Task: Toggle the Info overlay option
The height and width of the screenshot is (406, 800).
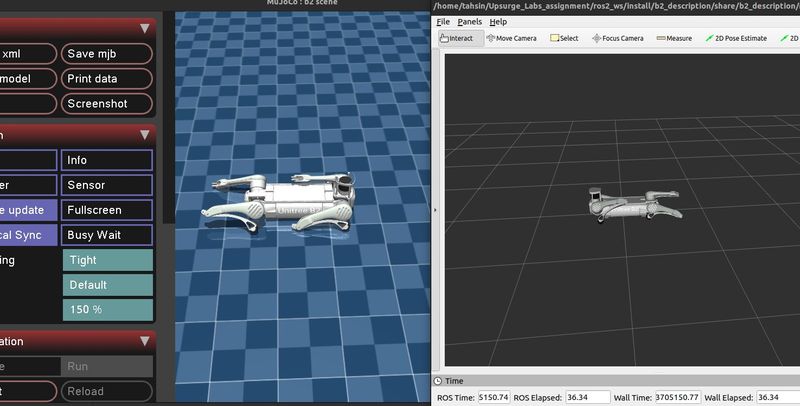Action: coord(107,160)
